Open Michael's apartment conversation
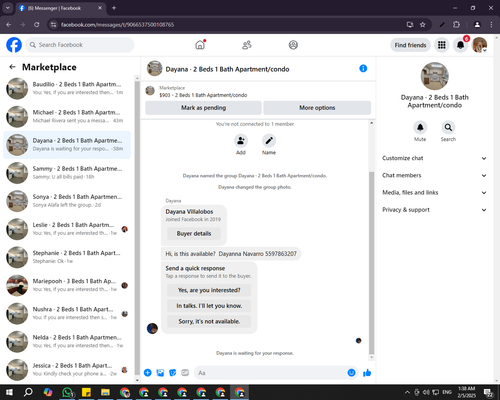Screen dimensions: 500x400 click(x=67, y=117)
